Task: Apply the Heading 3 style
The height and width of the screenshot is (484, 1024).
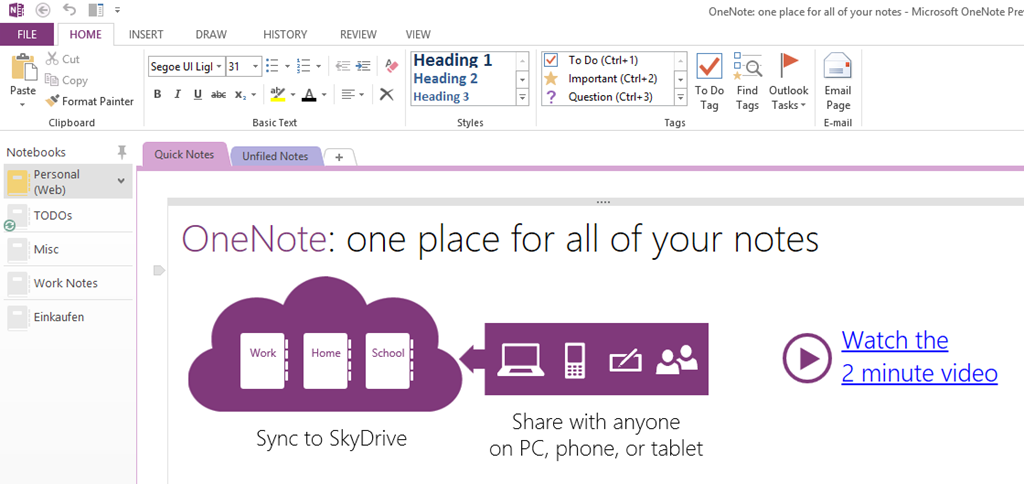Action: pos(441,97)
